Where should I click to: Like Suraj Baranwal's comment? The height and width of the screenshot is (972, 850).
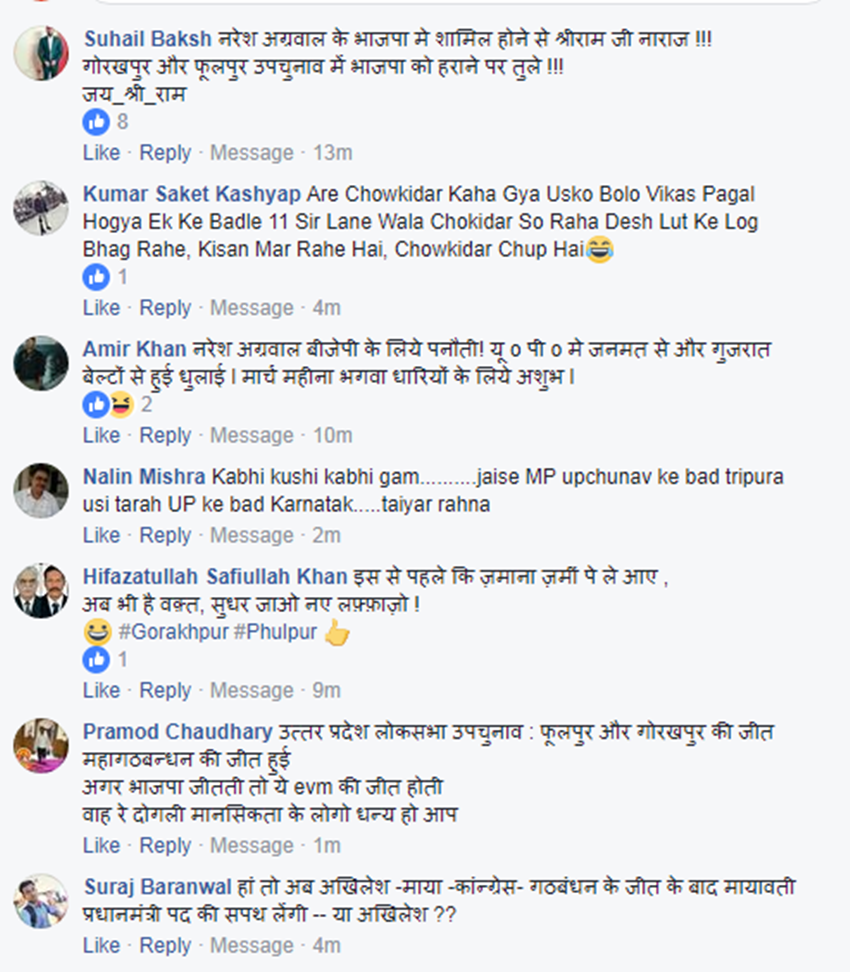(x=102, y=945)
